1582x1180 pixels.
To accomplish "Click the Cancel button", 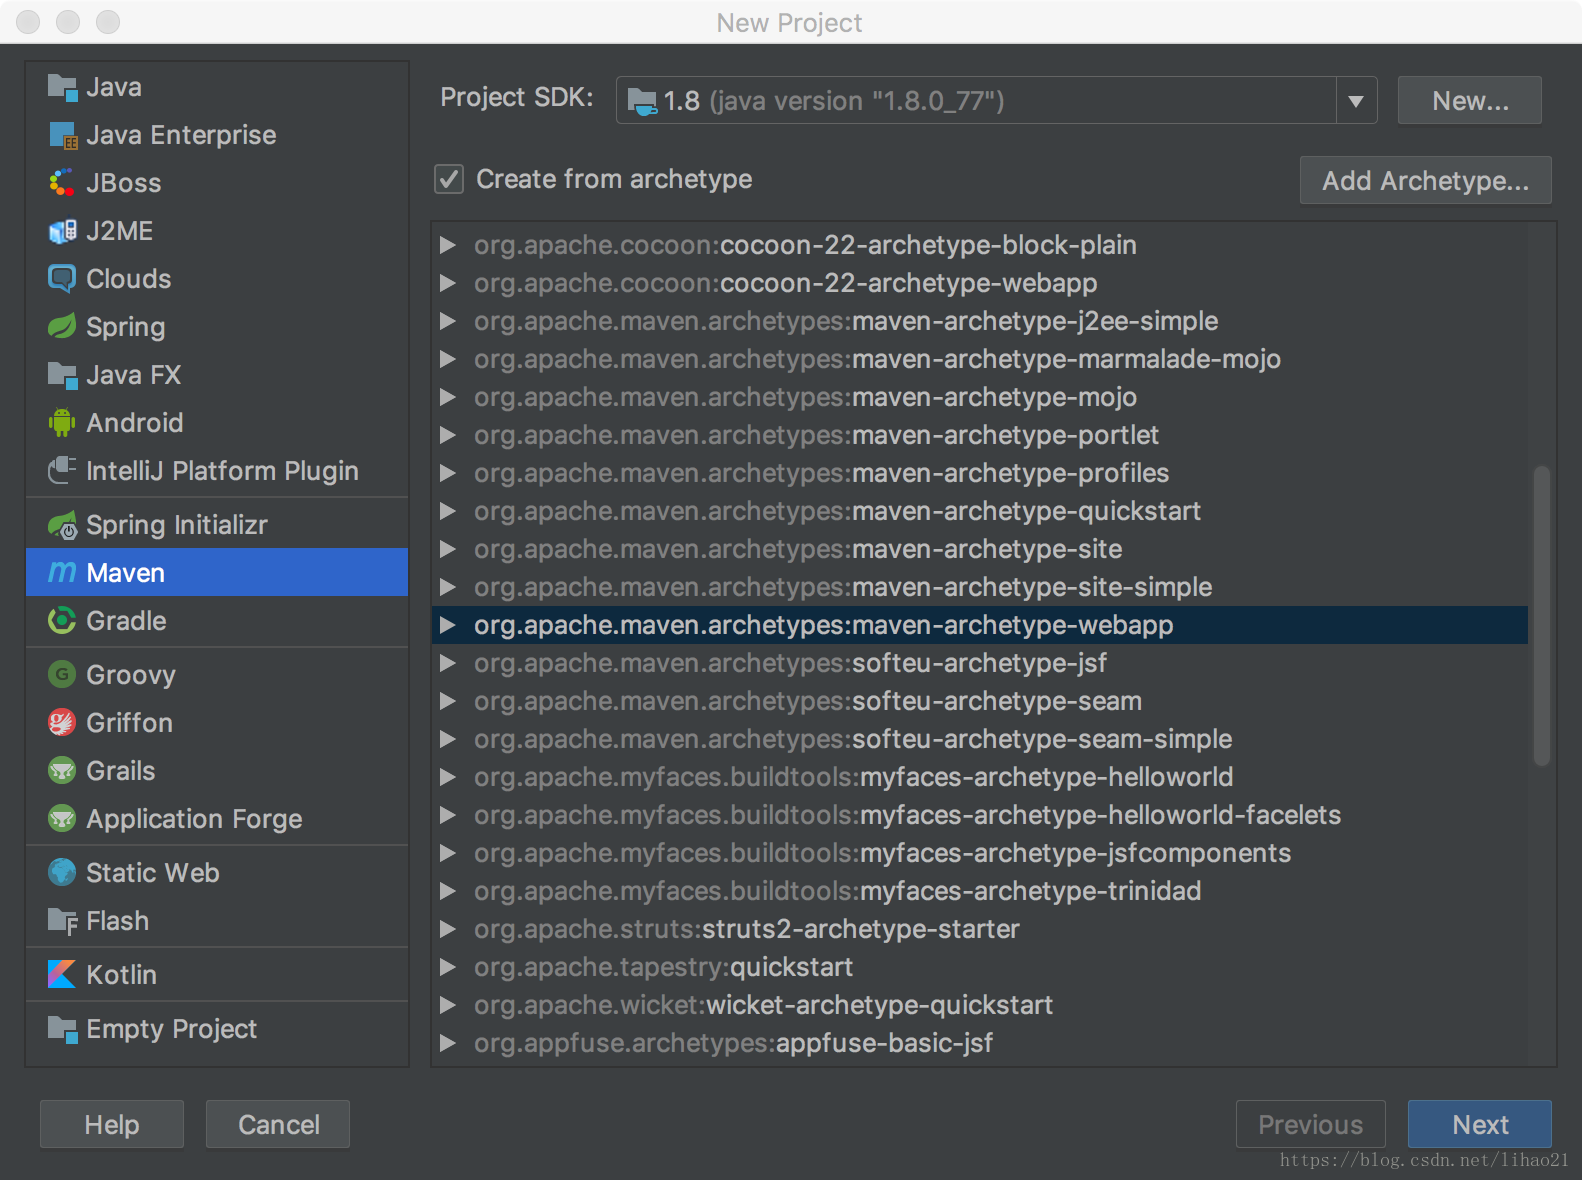I will click(278, 1125).
